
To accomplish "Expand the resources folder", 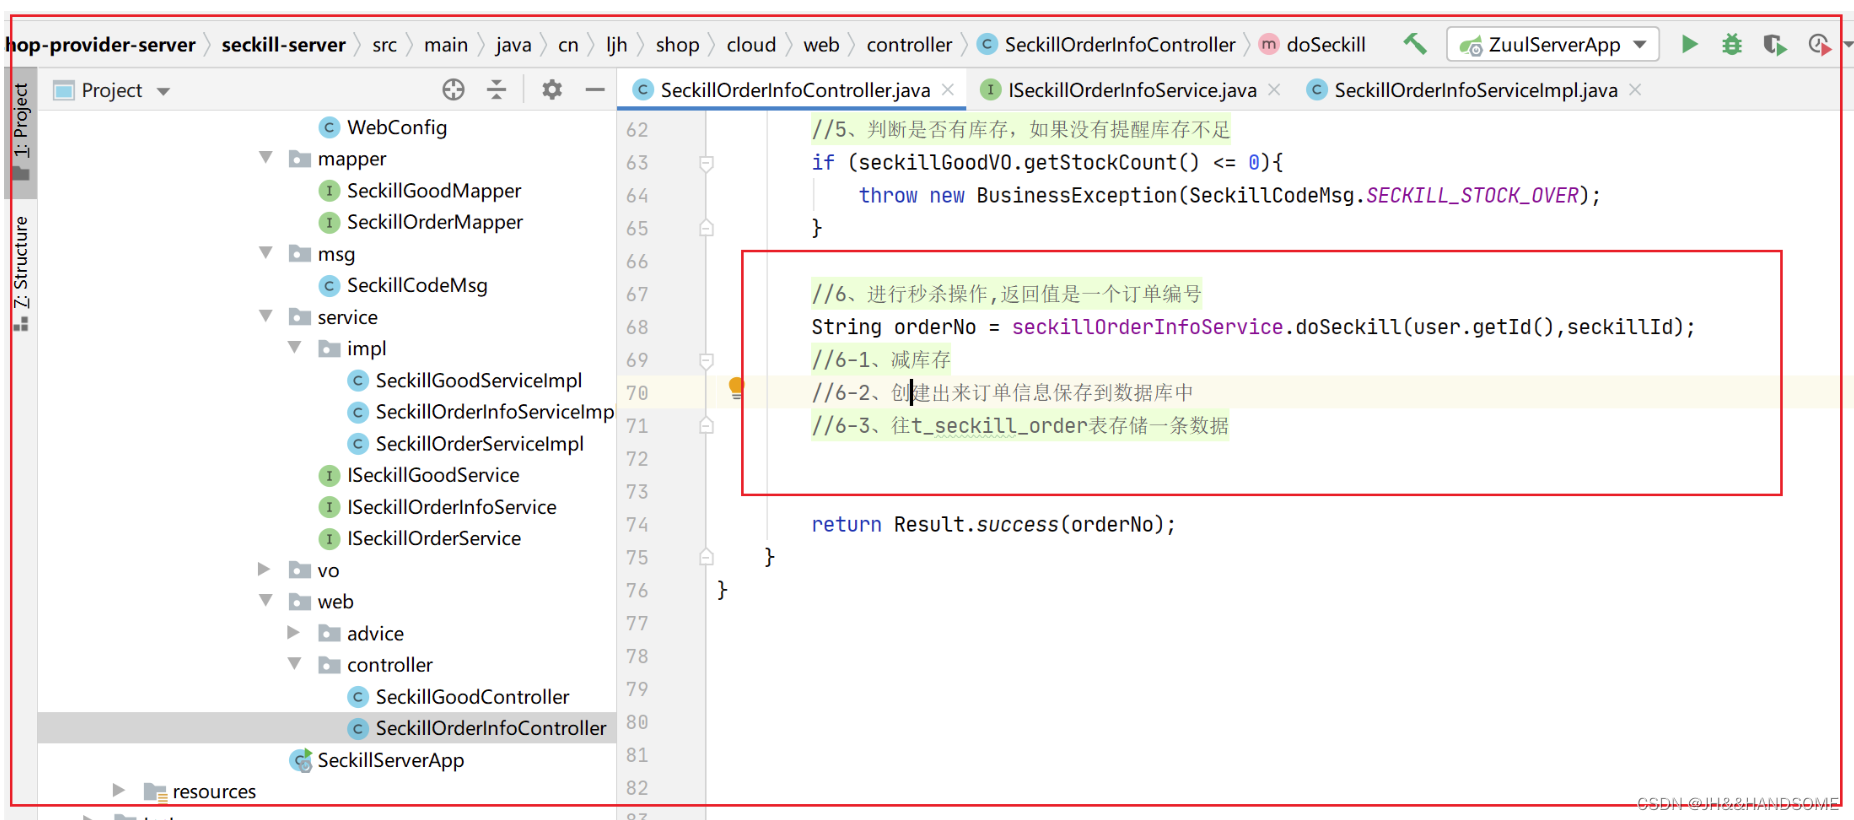I will click(x=119, y=790).
